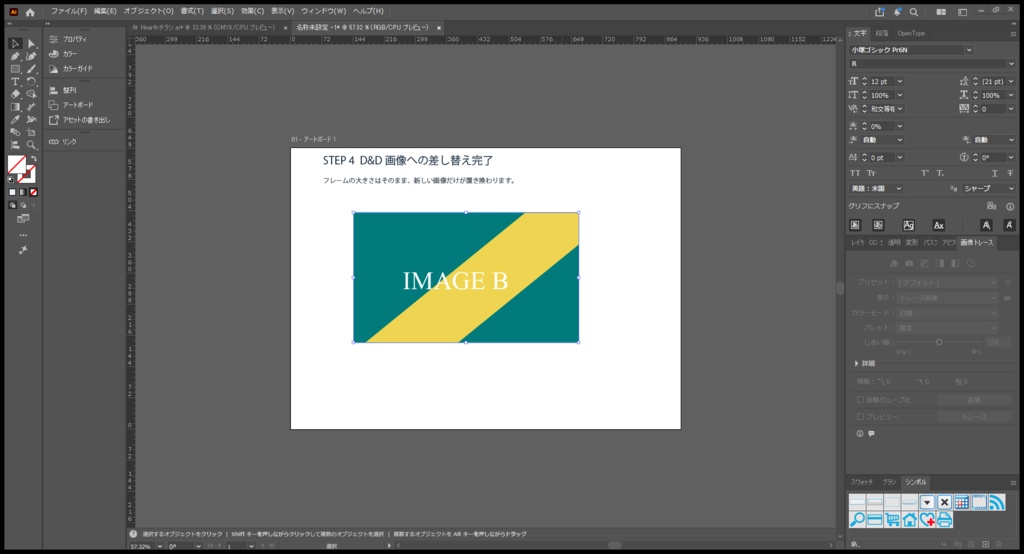Select the shopping cart symbol
Viewport: 1024px width, 554px height.
(892, 520)
